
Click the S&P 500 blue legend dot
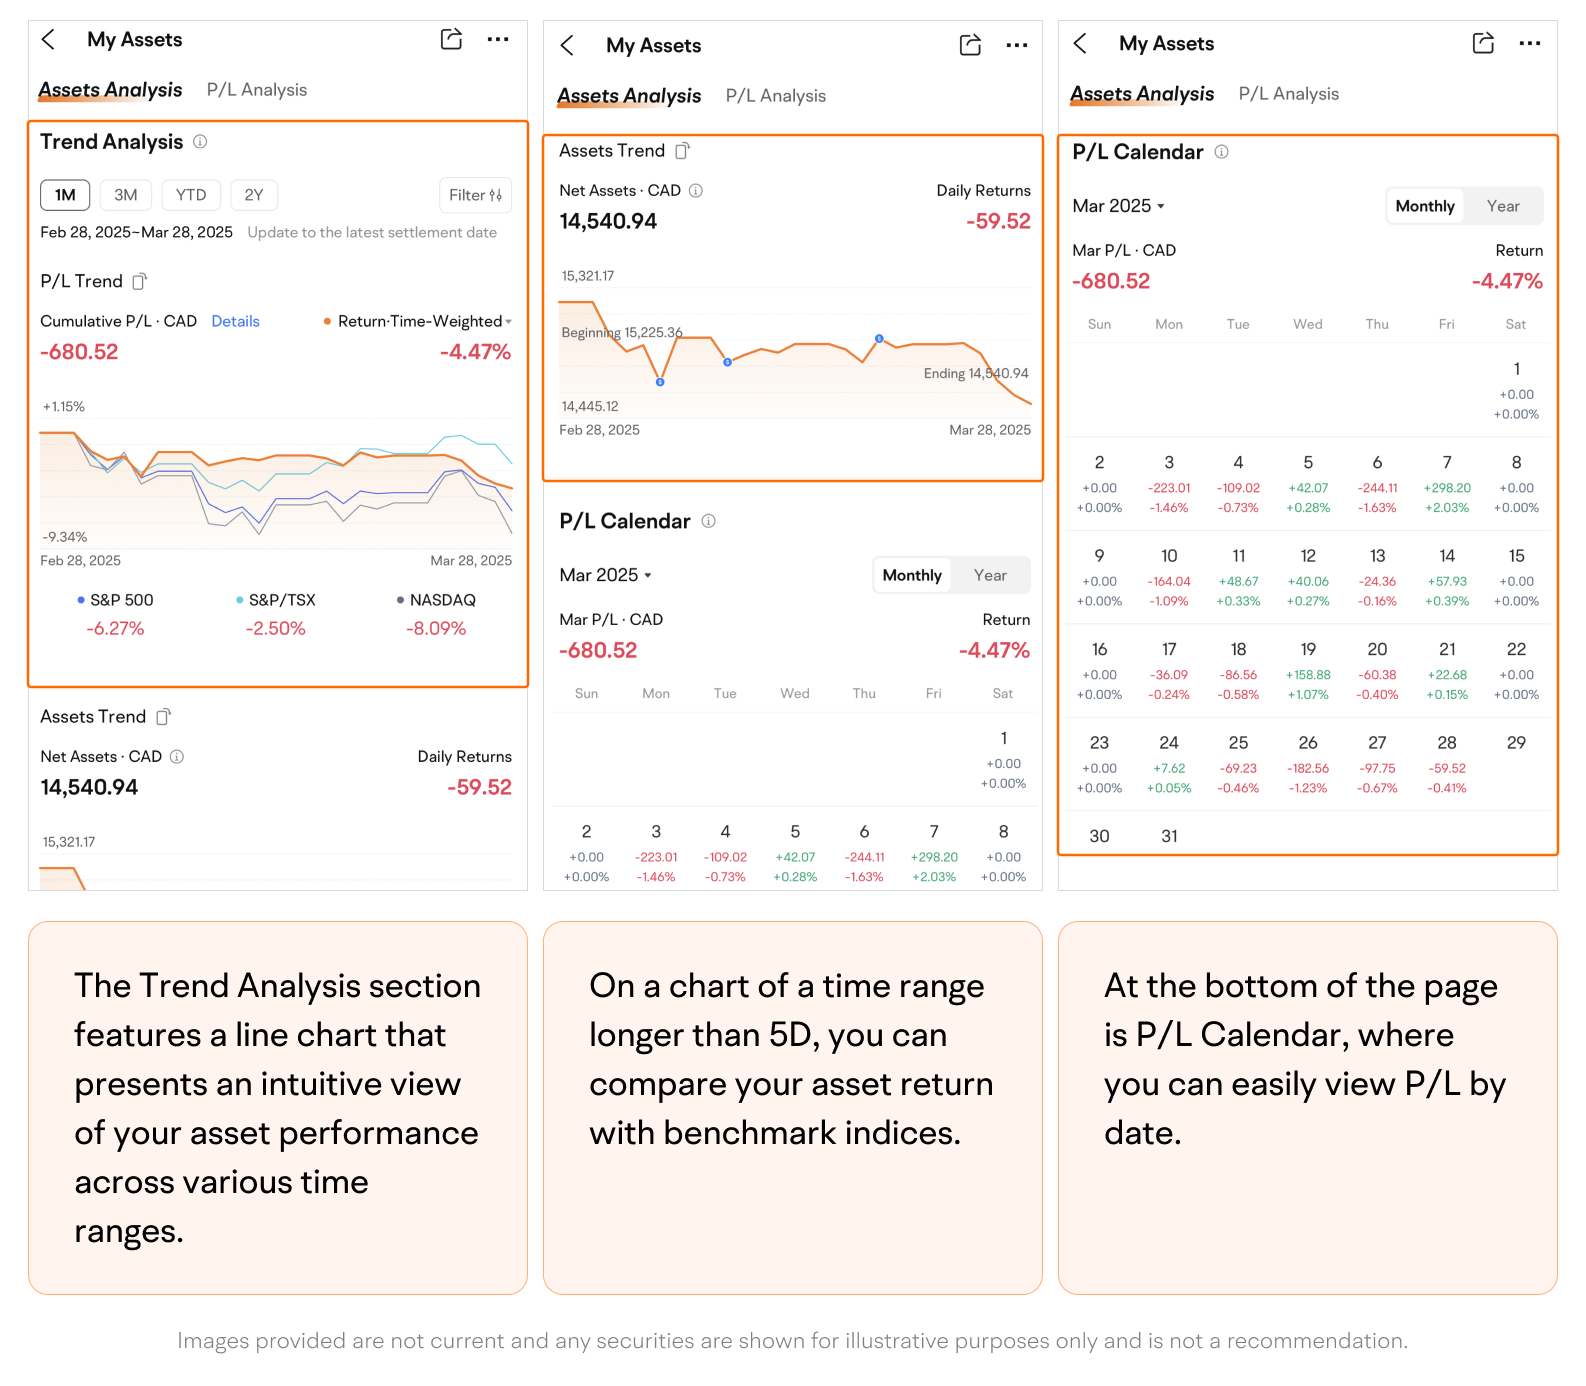(x=81, y=600)
